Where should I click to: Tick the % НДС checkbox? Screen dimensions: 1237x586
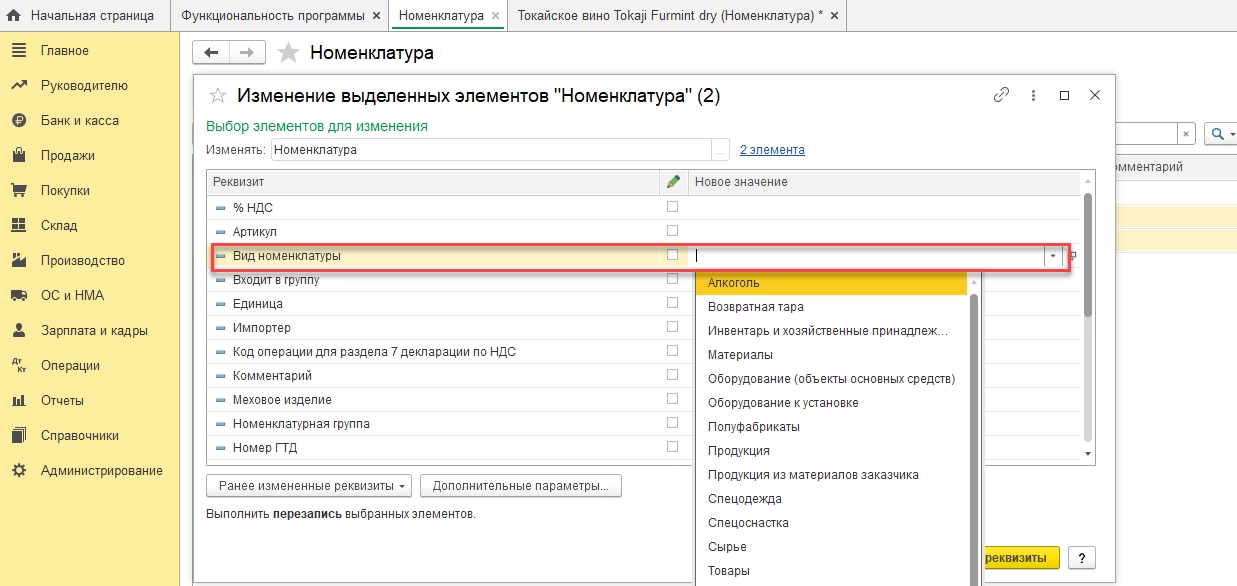tap(672, 207)
